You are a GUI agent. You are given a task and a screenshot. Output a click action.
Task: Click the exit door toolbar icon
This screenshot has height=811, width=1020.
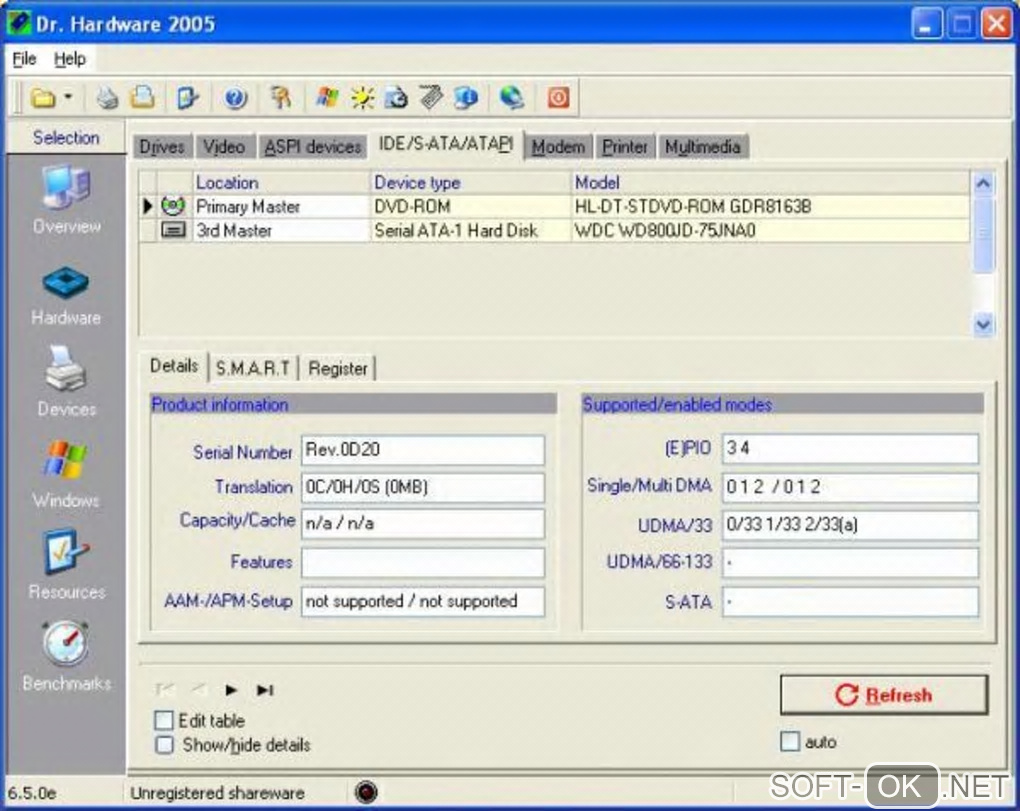tap(187, 98)
